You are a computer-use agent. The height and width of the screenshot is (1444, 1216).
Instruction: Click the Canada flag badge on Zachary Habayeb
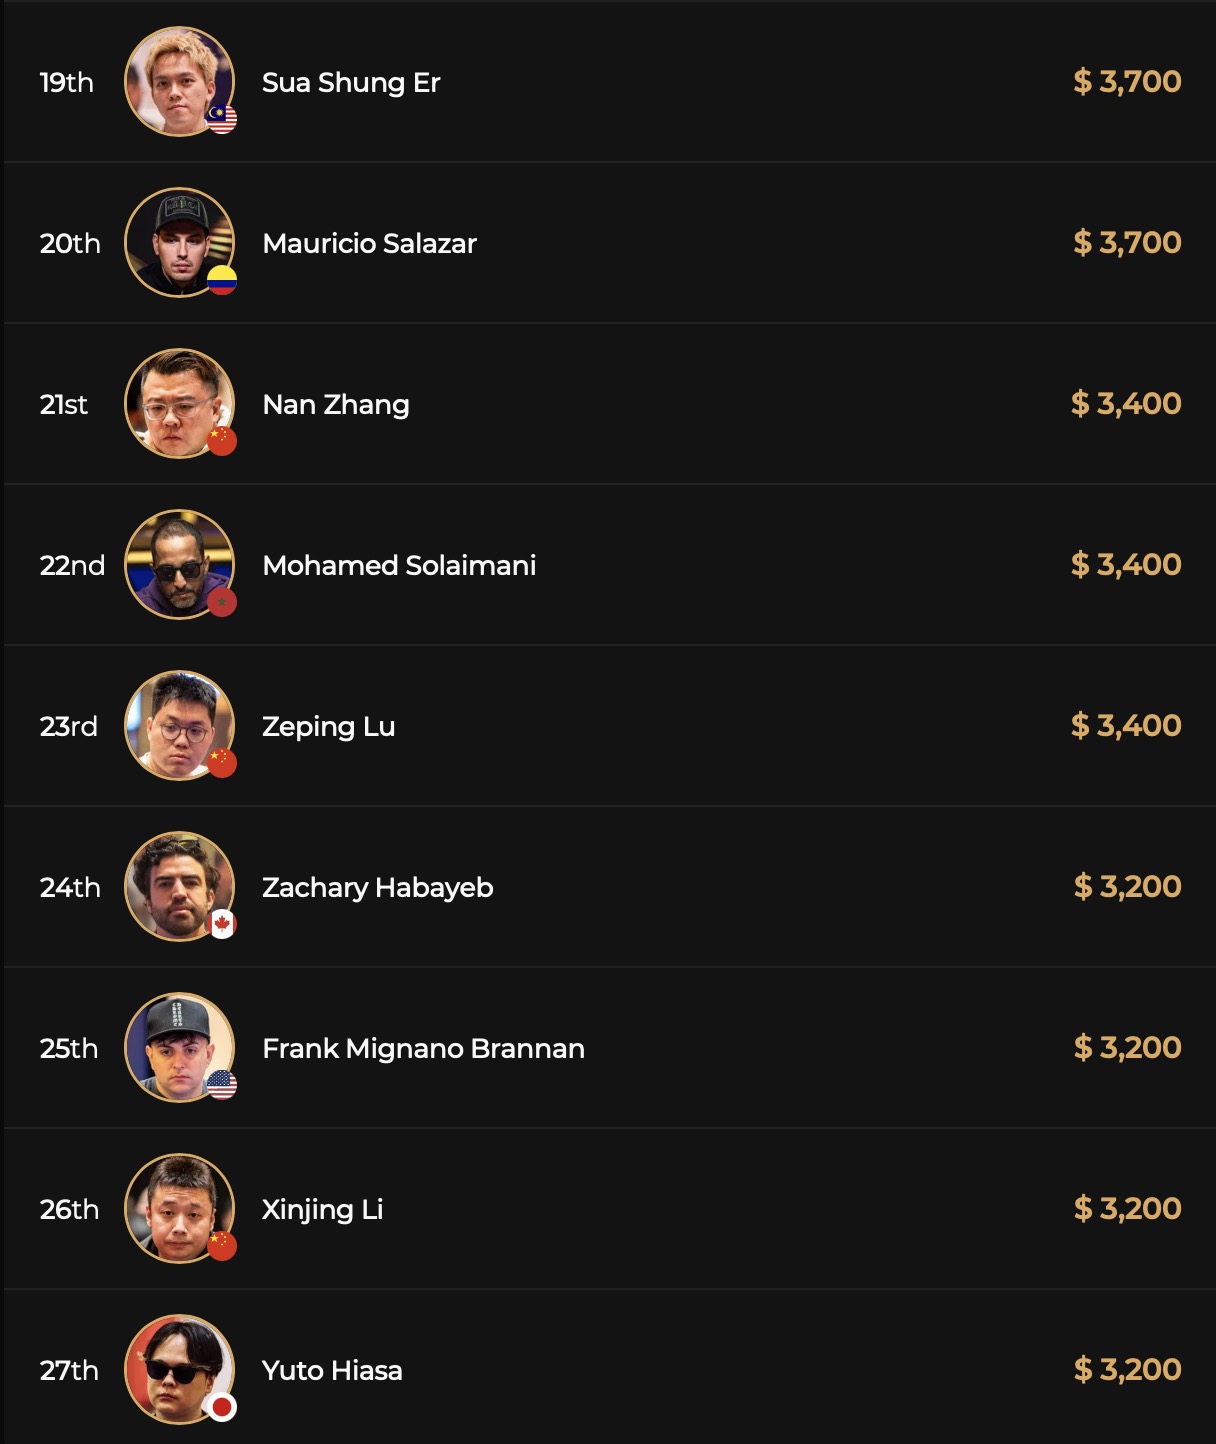click(222, 924)
